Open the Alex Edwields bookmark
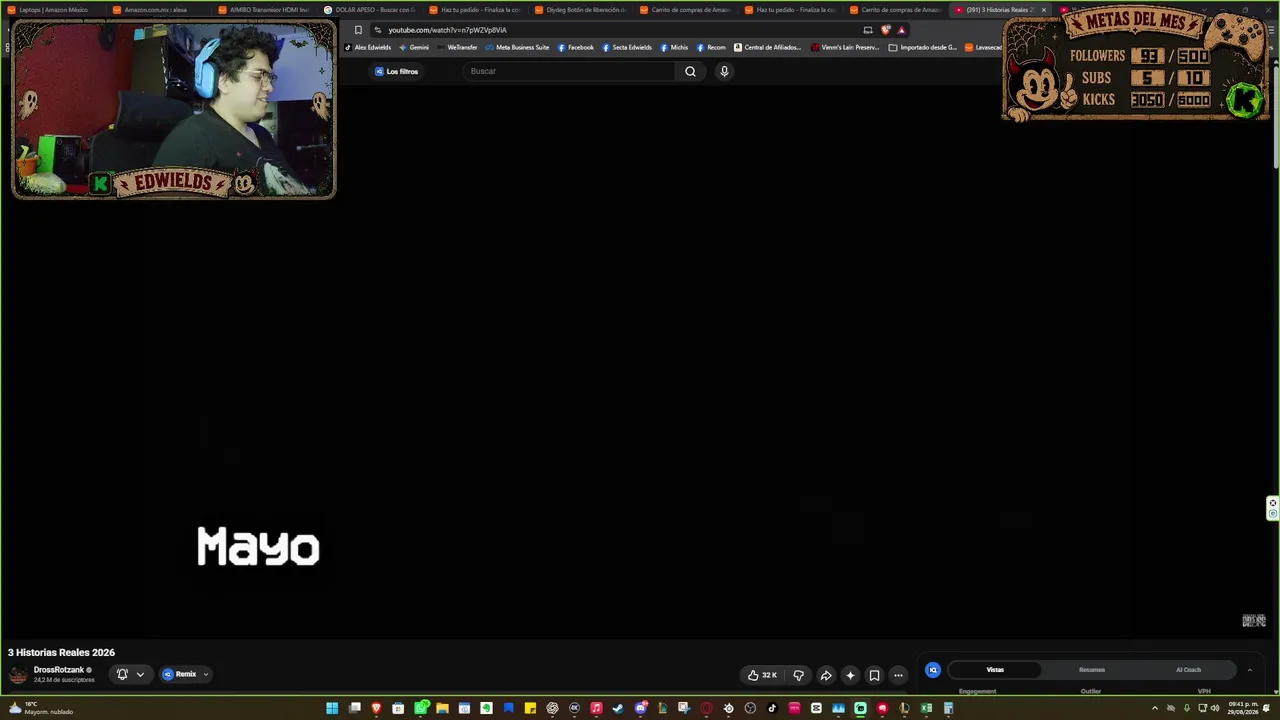Image resolution: width=1280 pixels, height=720 pixels. click(368, 47)
